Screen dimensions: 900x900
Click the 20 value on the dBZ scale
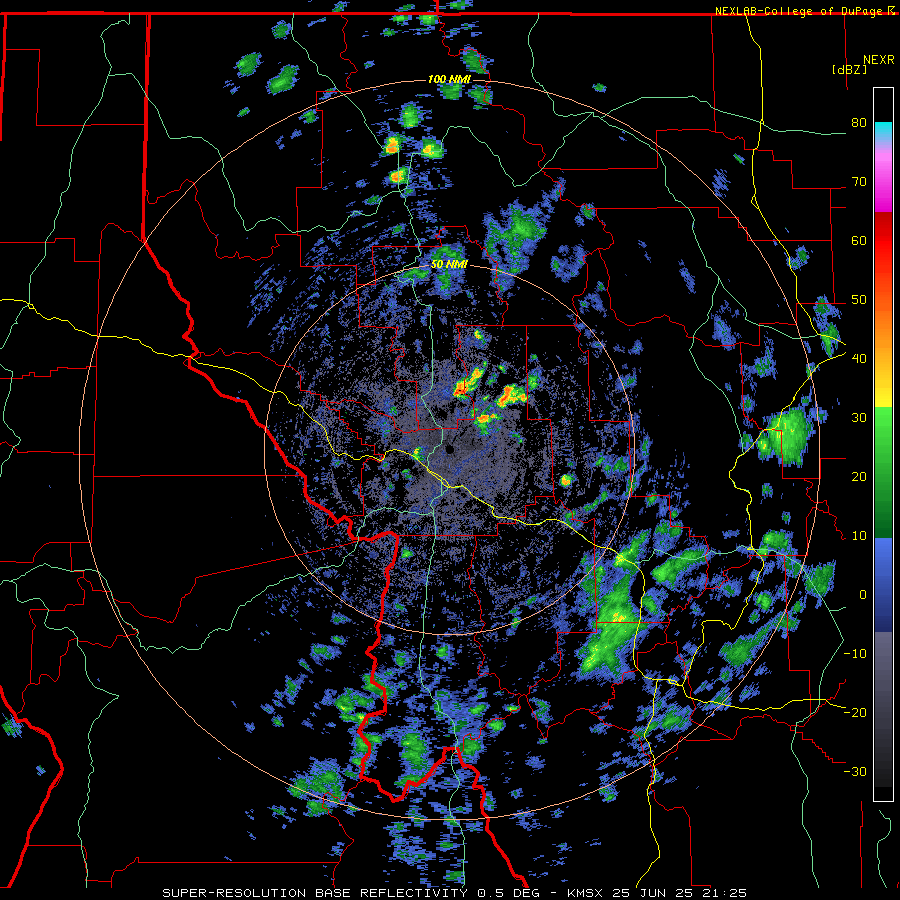(859, 477)
